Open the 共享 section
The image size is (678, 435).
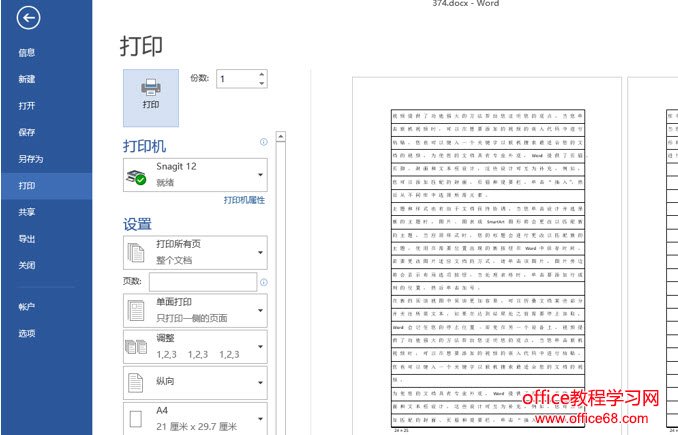pyautogui.click(x=27, y=212)
